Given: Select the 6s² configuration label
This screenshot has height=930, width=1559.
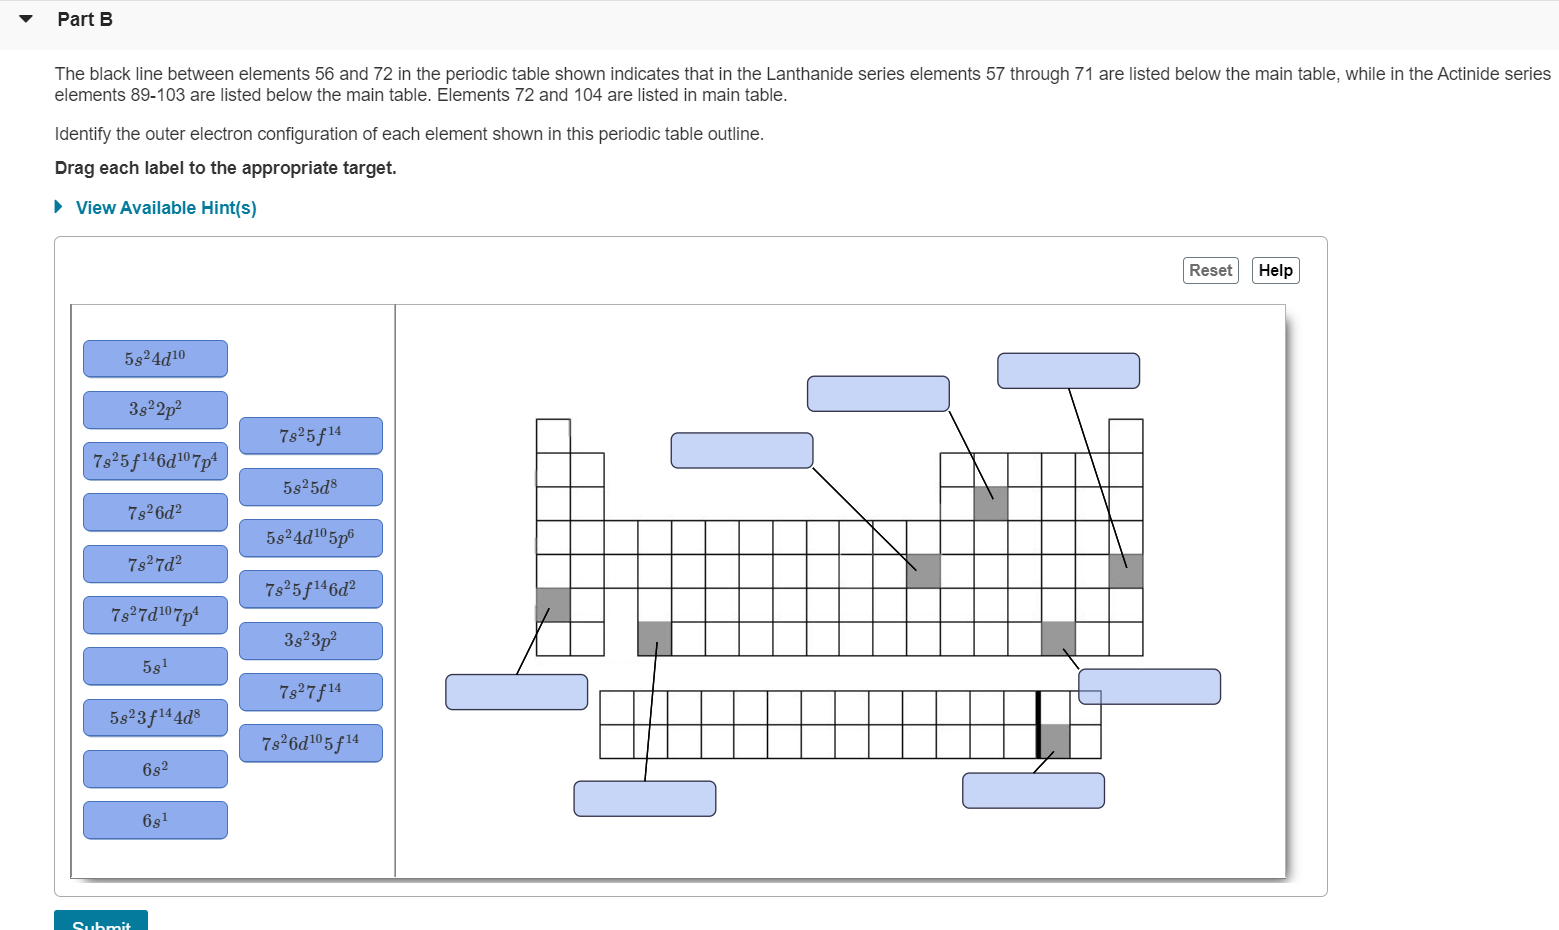Looking at the screenshot, I should 155,768.
